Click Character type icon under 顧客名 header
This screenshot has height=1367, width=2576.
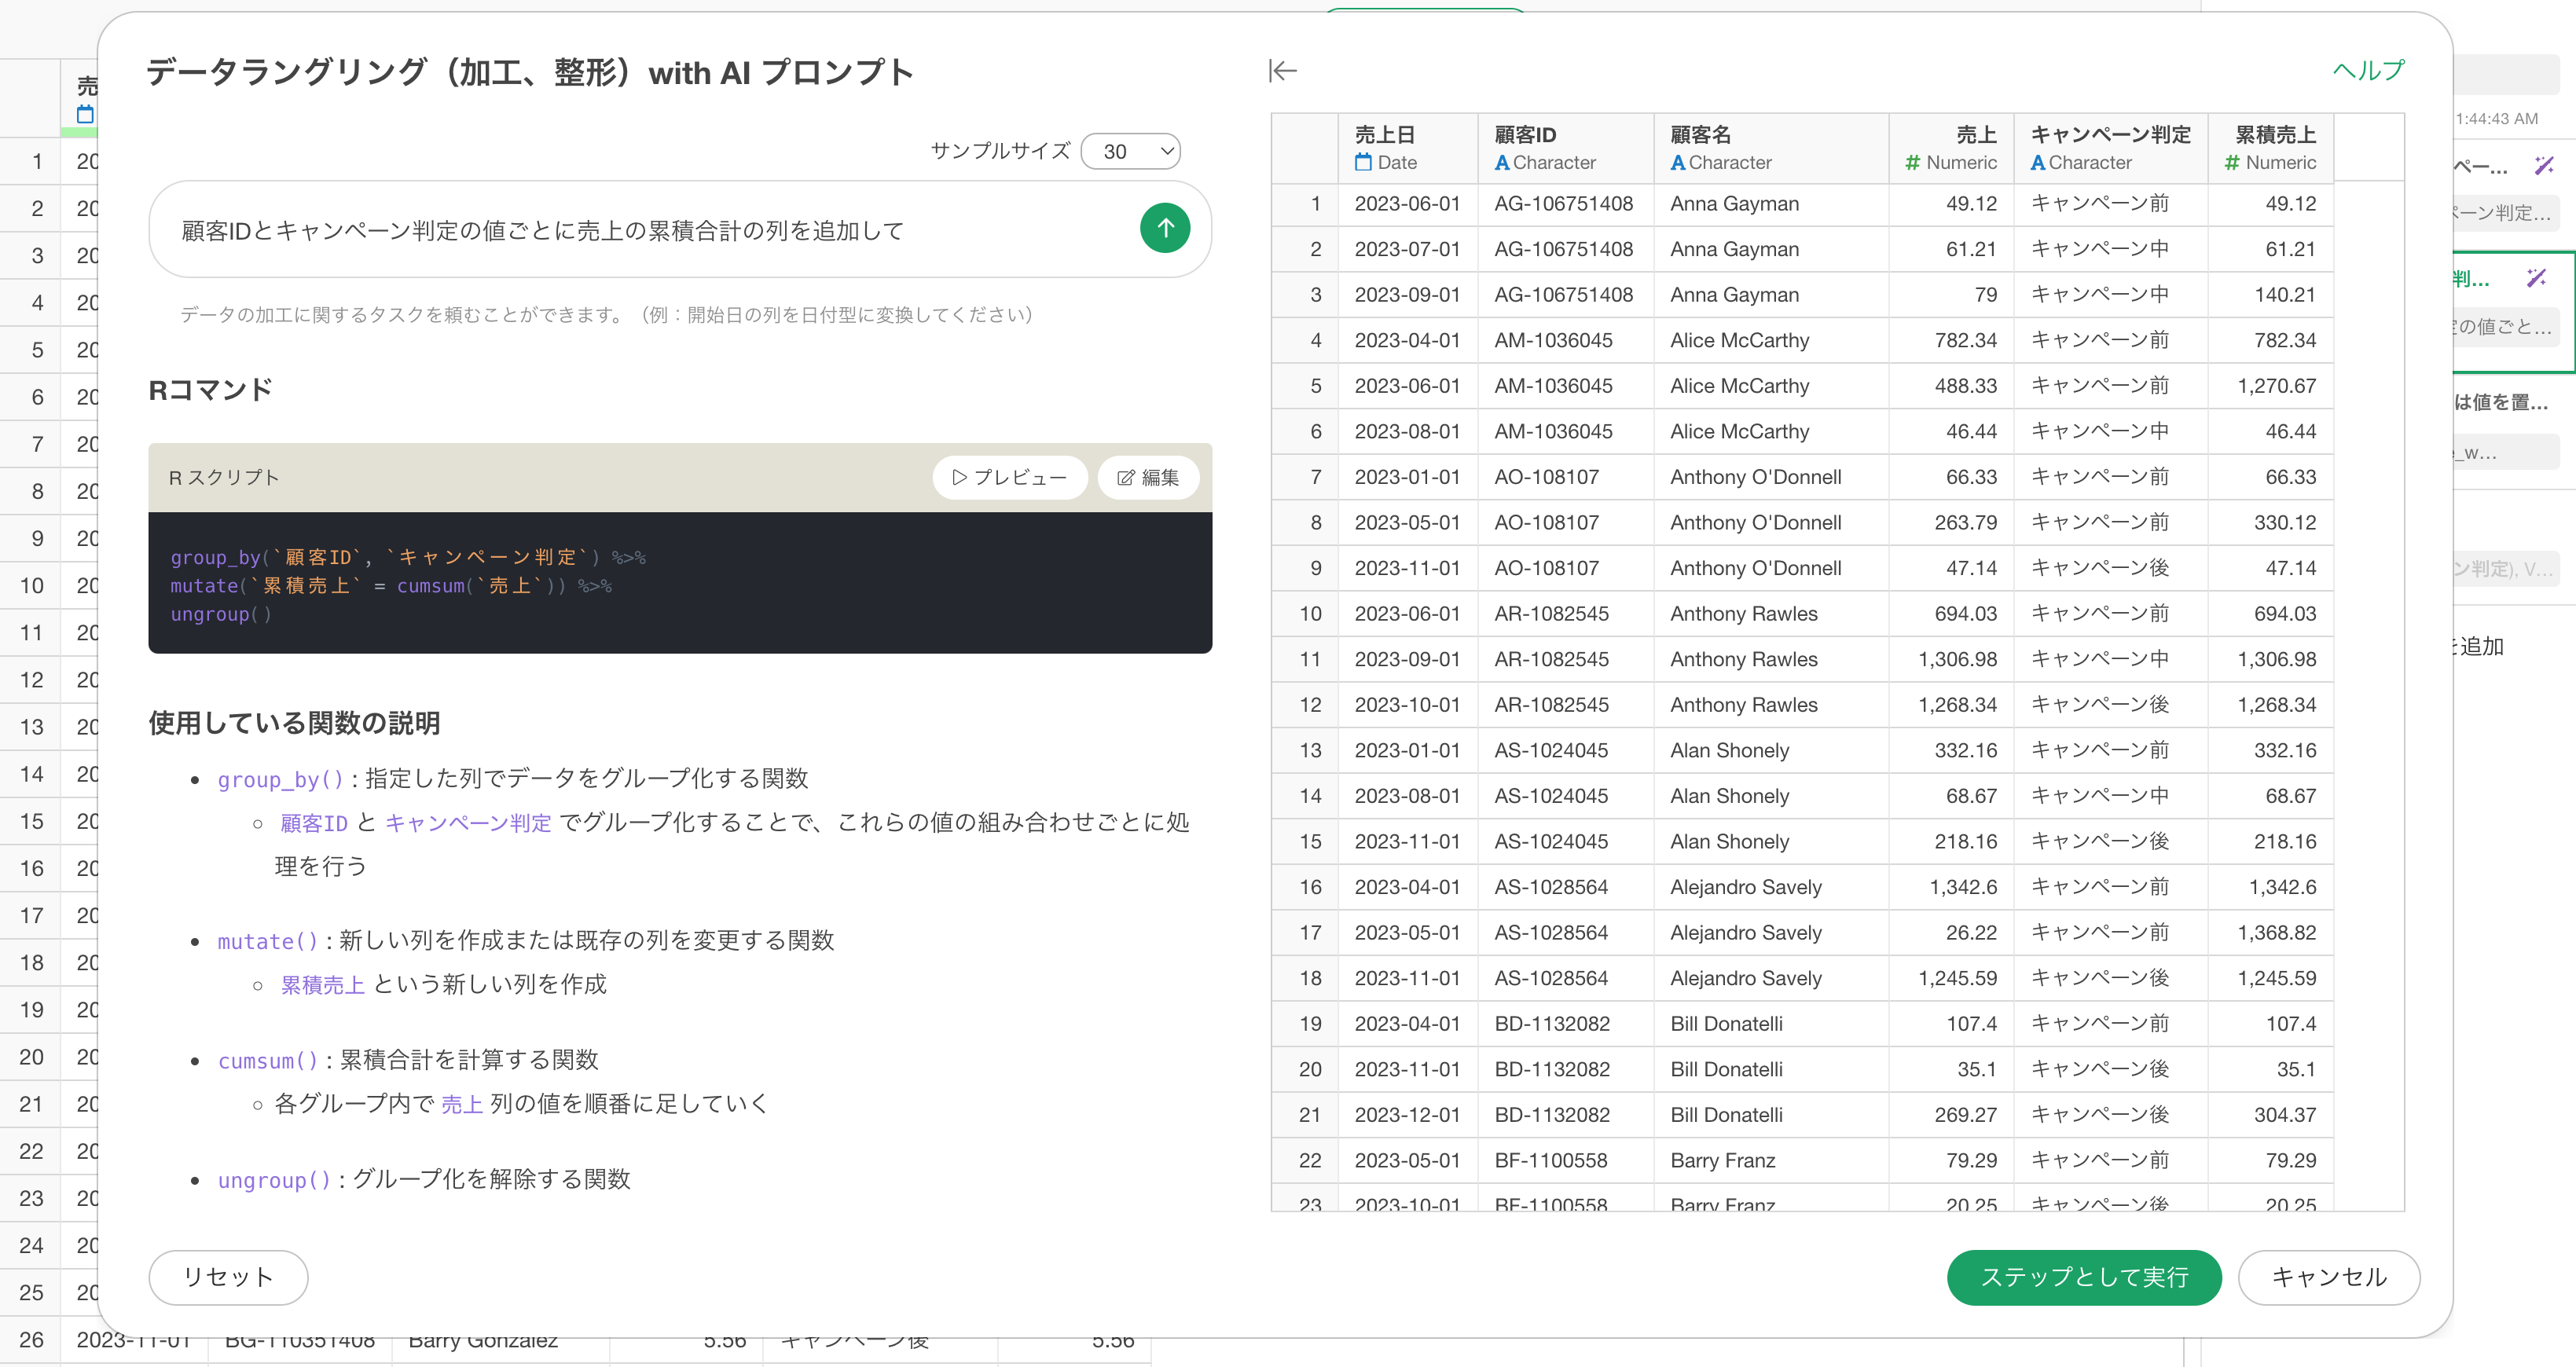(x=1678, y=162)
